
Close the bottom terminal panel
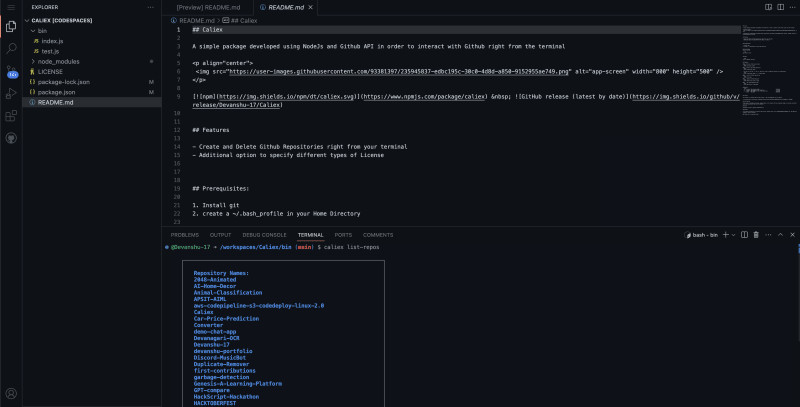[792, 235]
